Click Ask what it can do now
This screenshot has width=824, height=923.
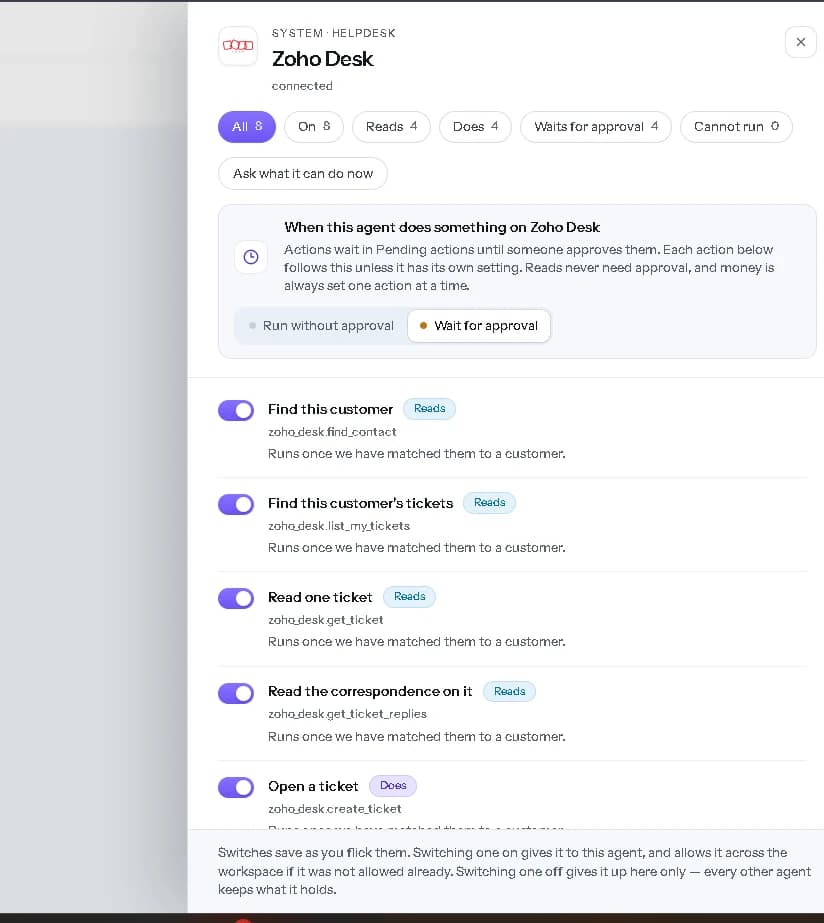(x=303, y=174)
